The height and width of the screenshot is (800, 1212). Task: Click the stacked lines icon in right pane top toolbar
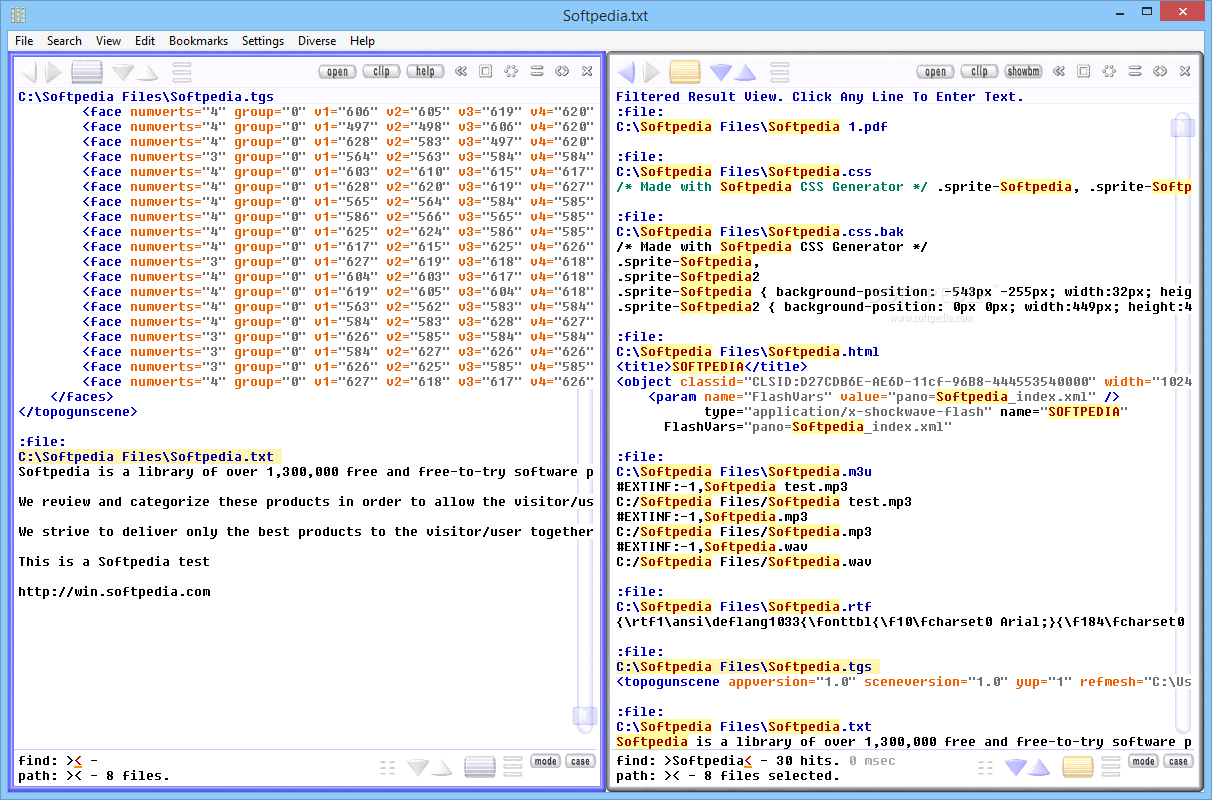(779, 72)
